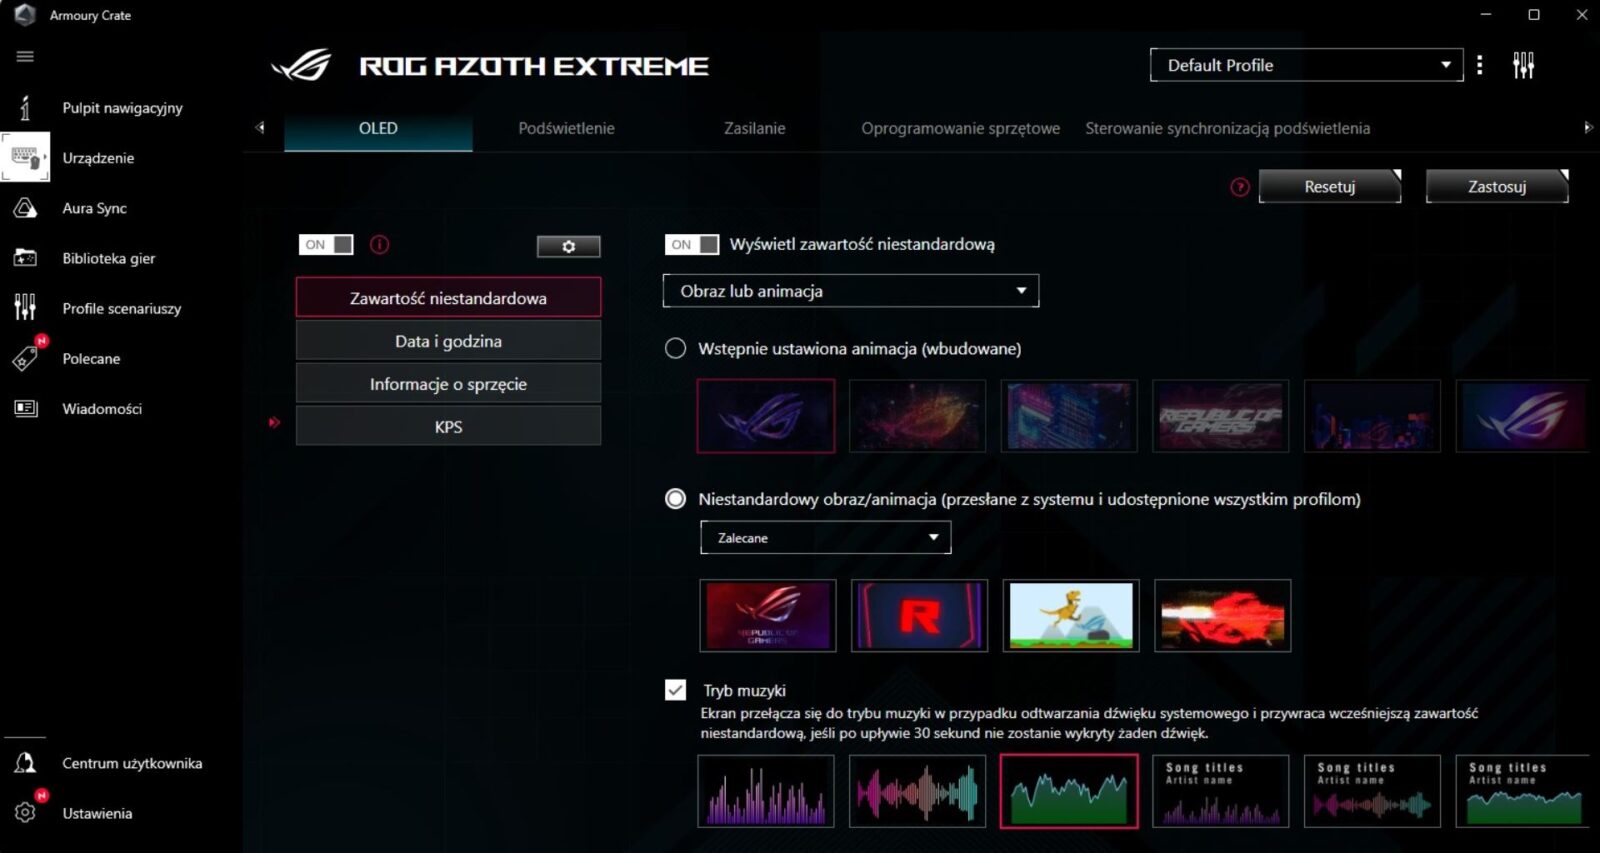The image size is (1600, 853).
Task: Select the dinosaur custom image thumbnail
Action: tap(1070, 616)
